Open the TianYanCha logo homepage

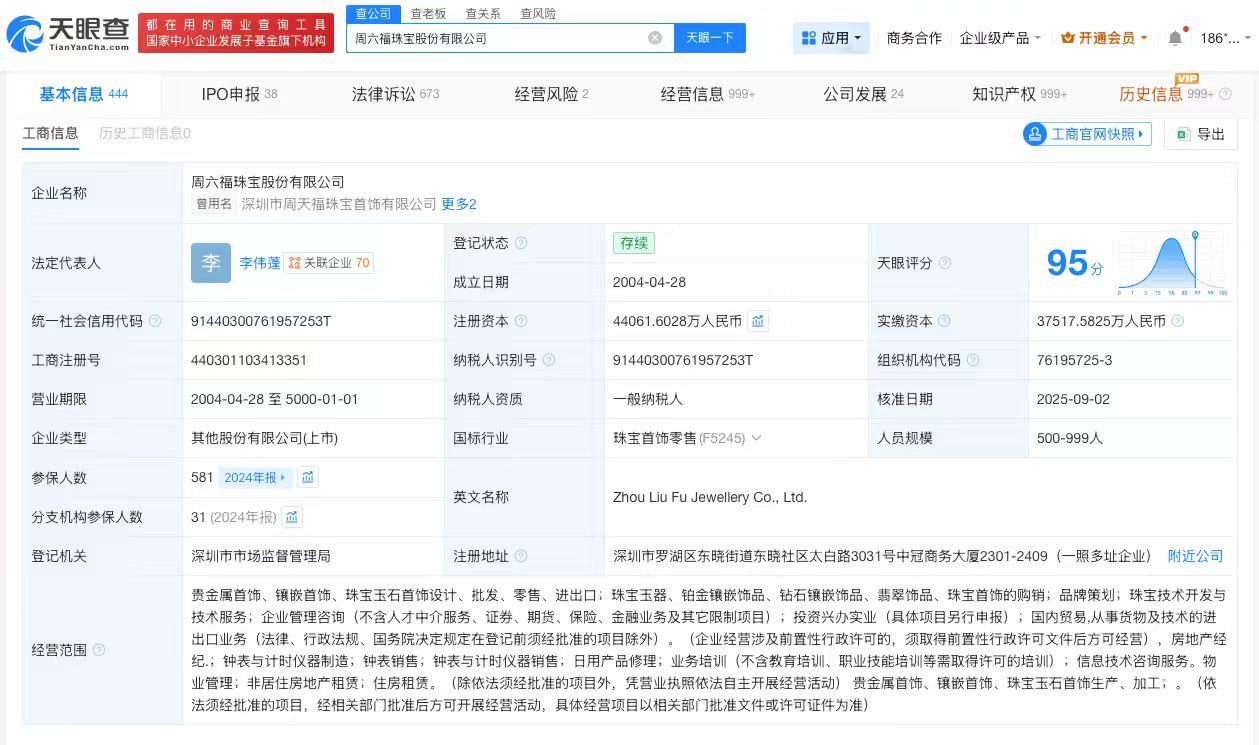click(68, 34)
